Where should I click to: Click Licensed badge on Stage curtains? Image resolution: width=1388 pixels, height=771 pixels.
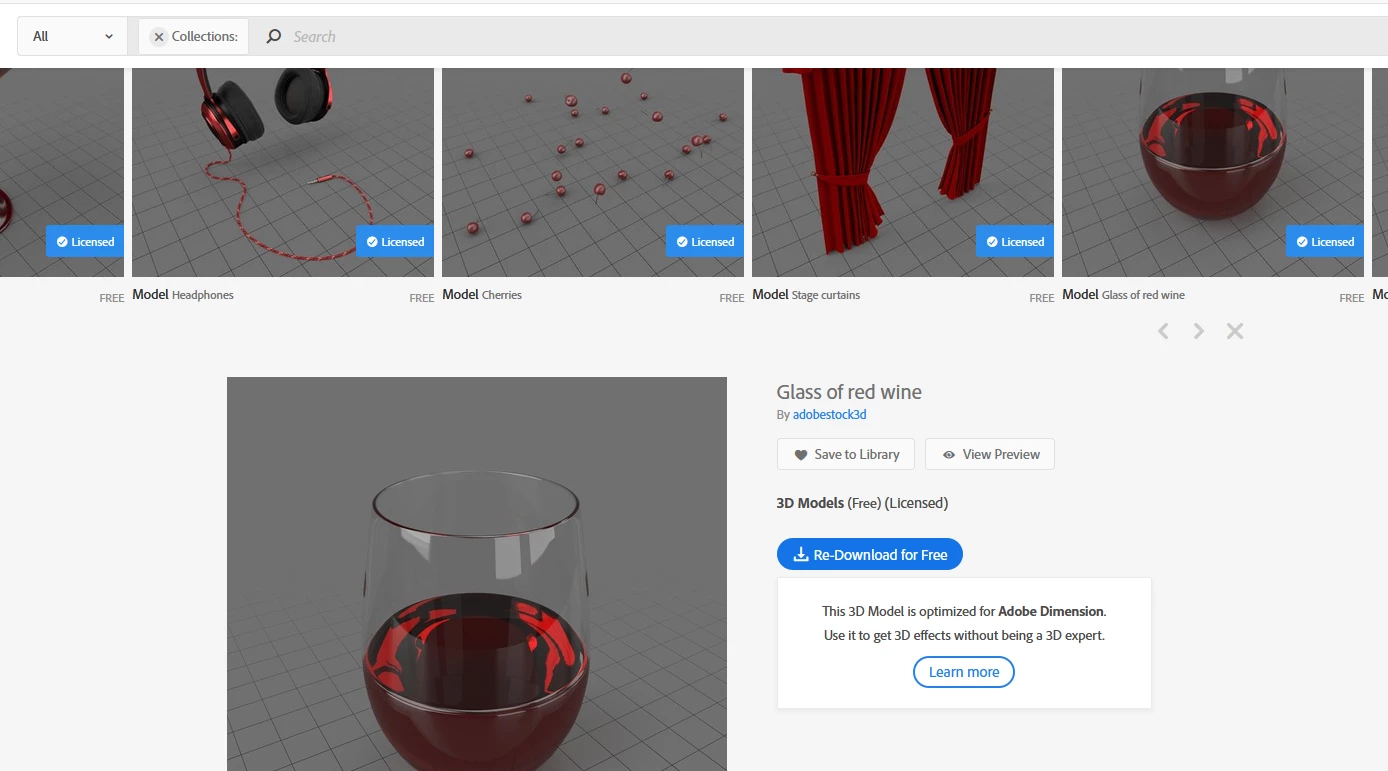pos(1015,241)
